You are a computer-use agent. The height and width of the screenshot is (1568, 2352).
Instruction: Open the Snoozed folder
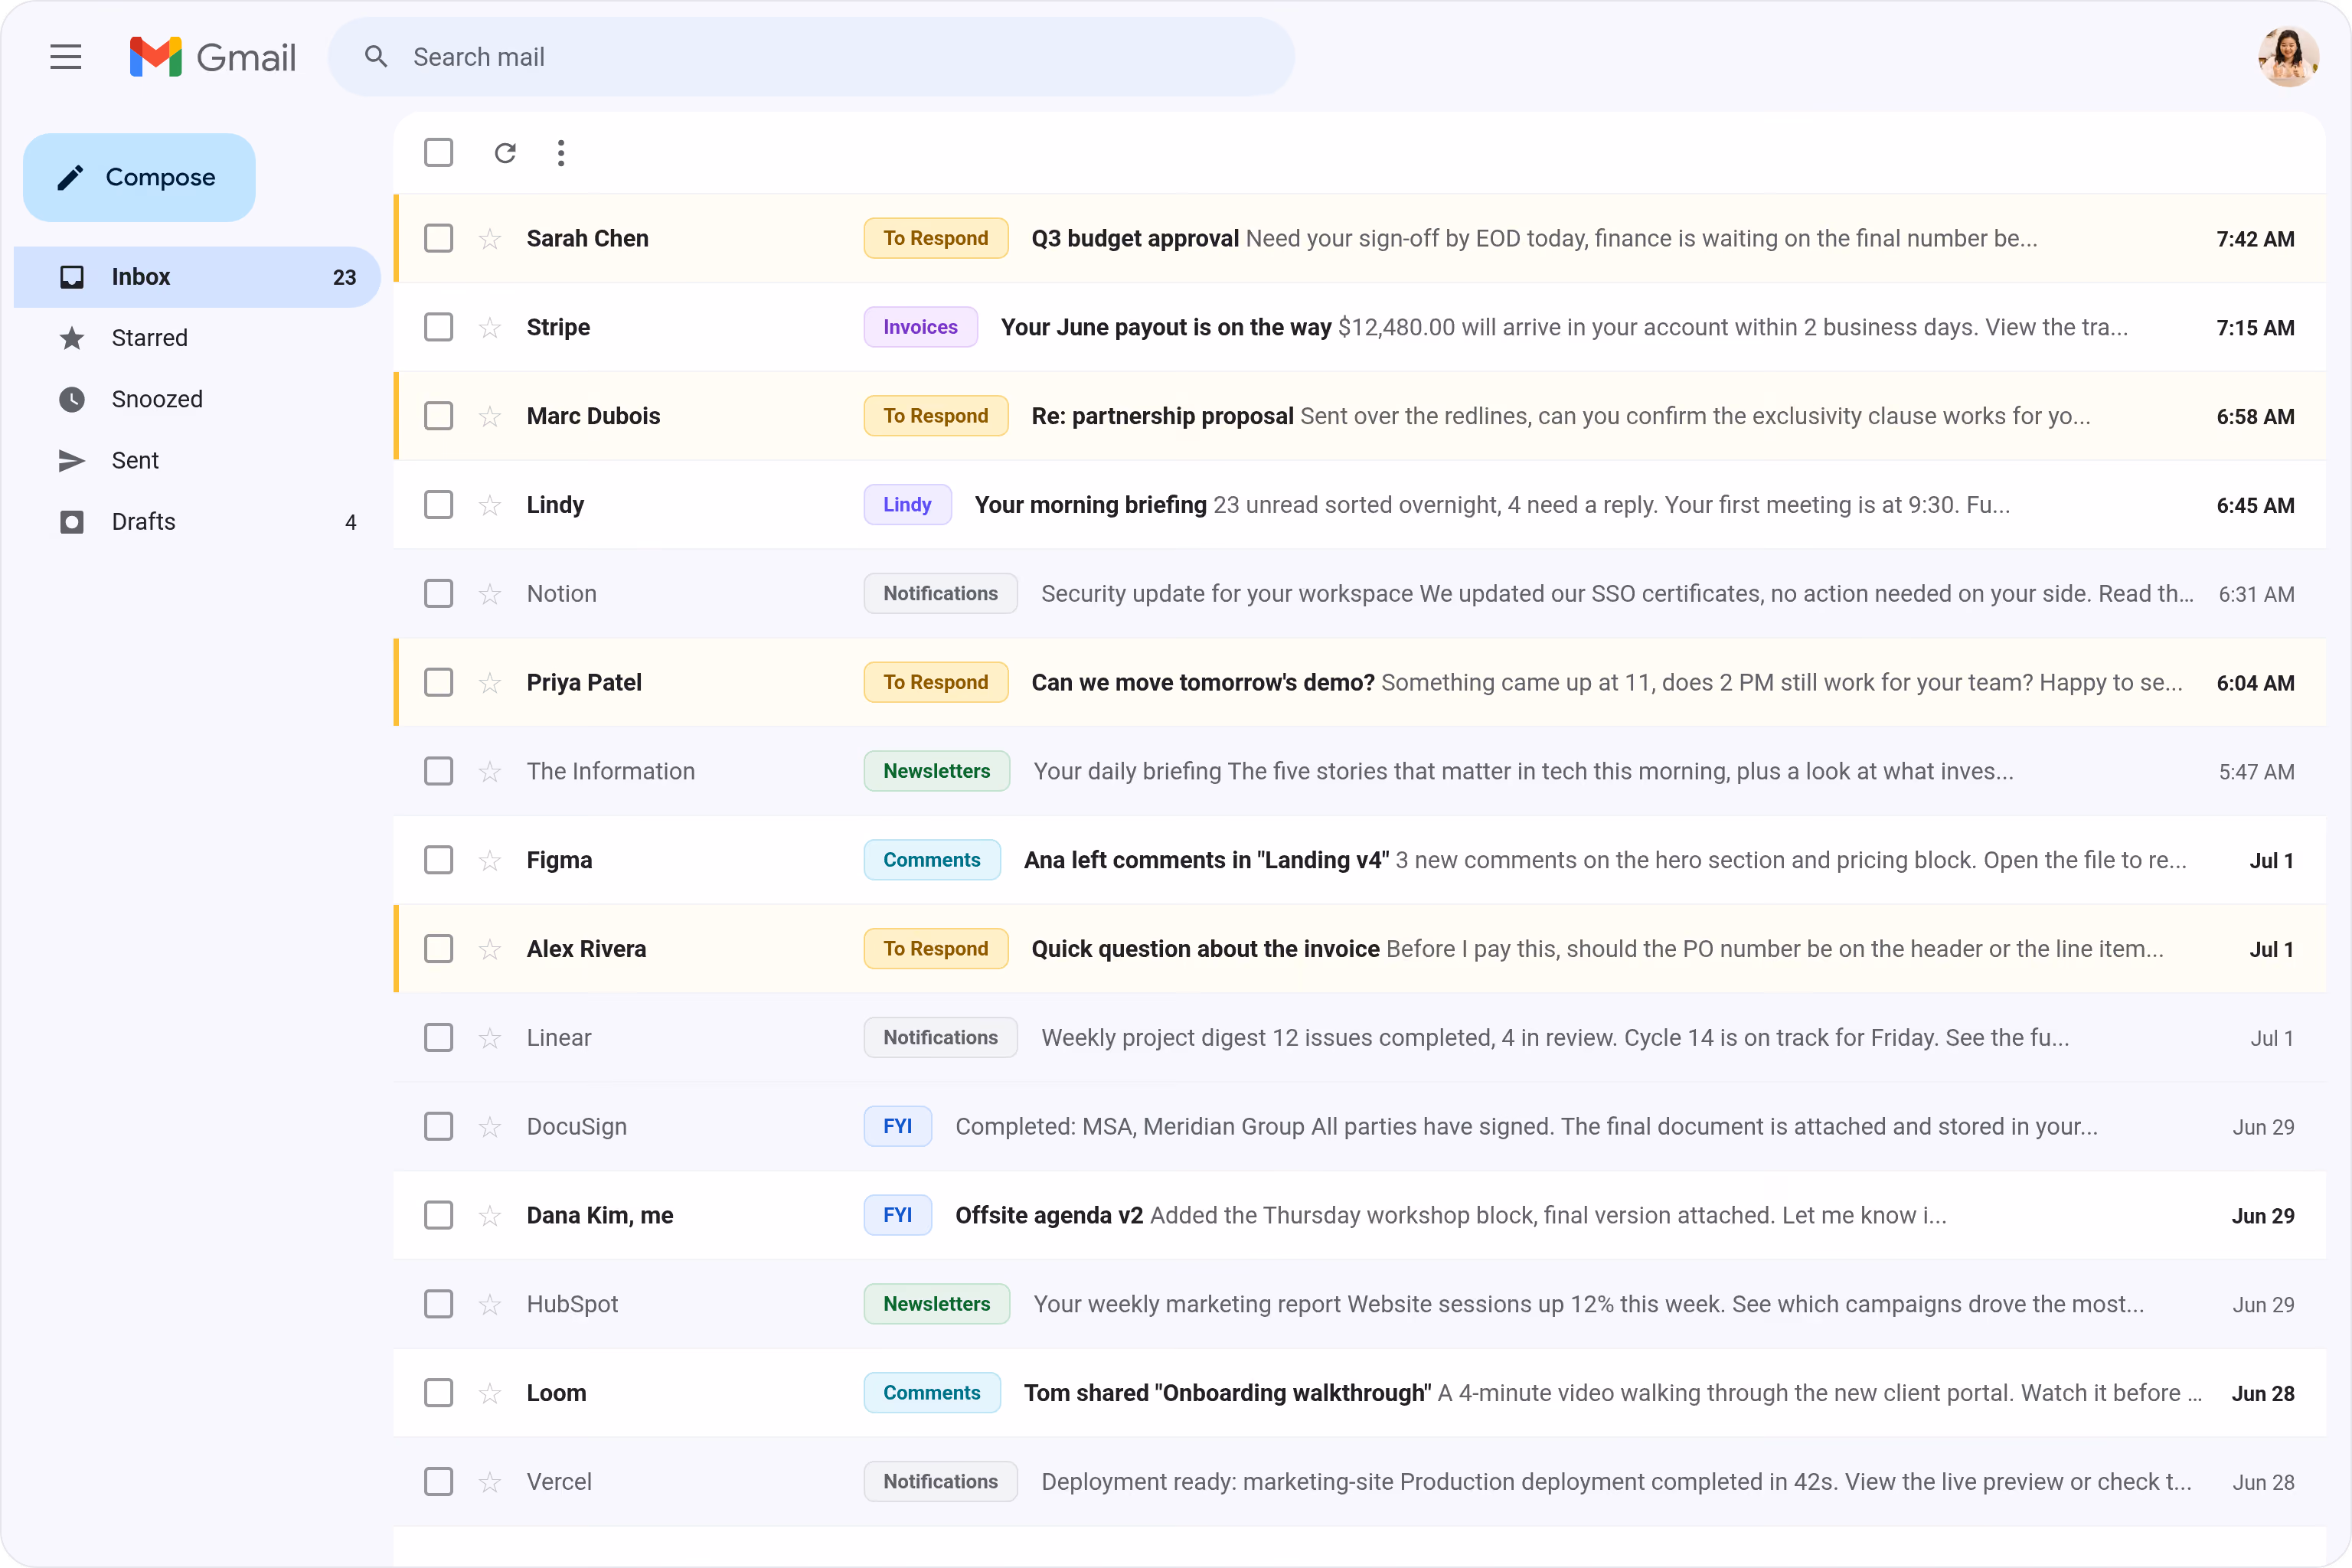click(x=197, y=399)
